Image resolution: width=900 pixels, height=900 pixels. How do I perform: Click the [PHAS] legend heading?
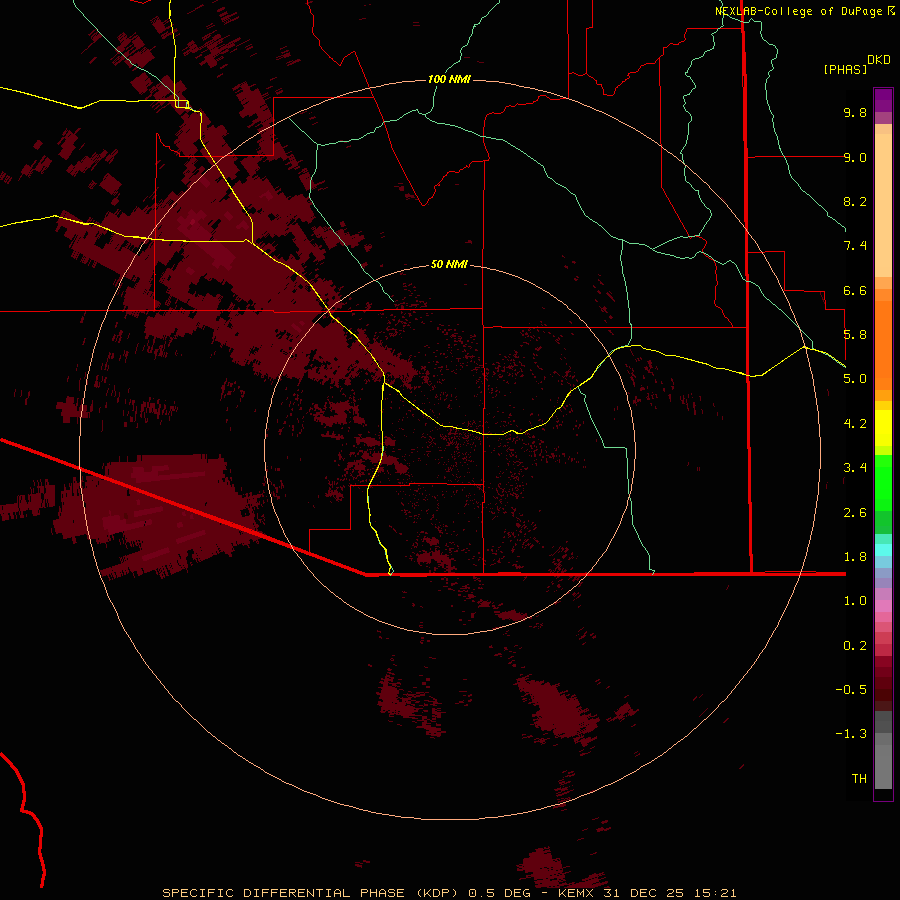(845, 69)
